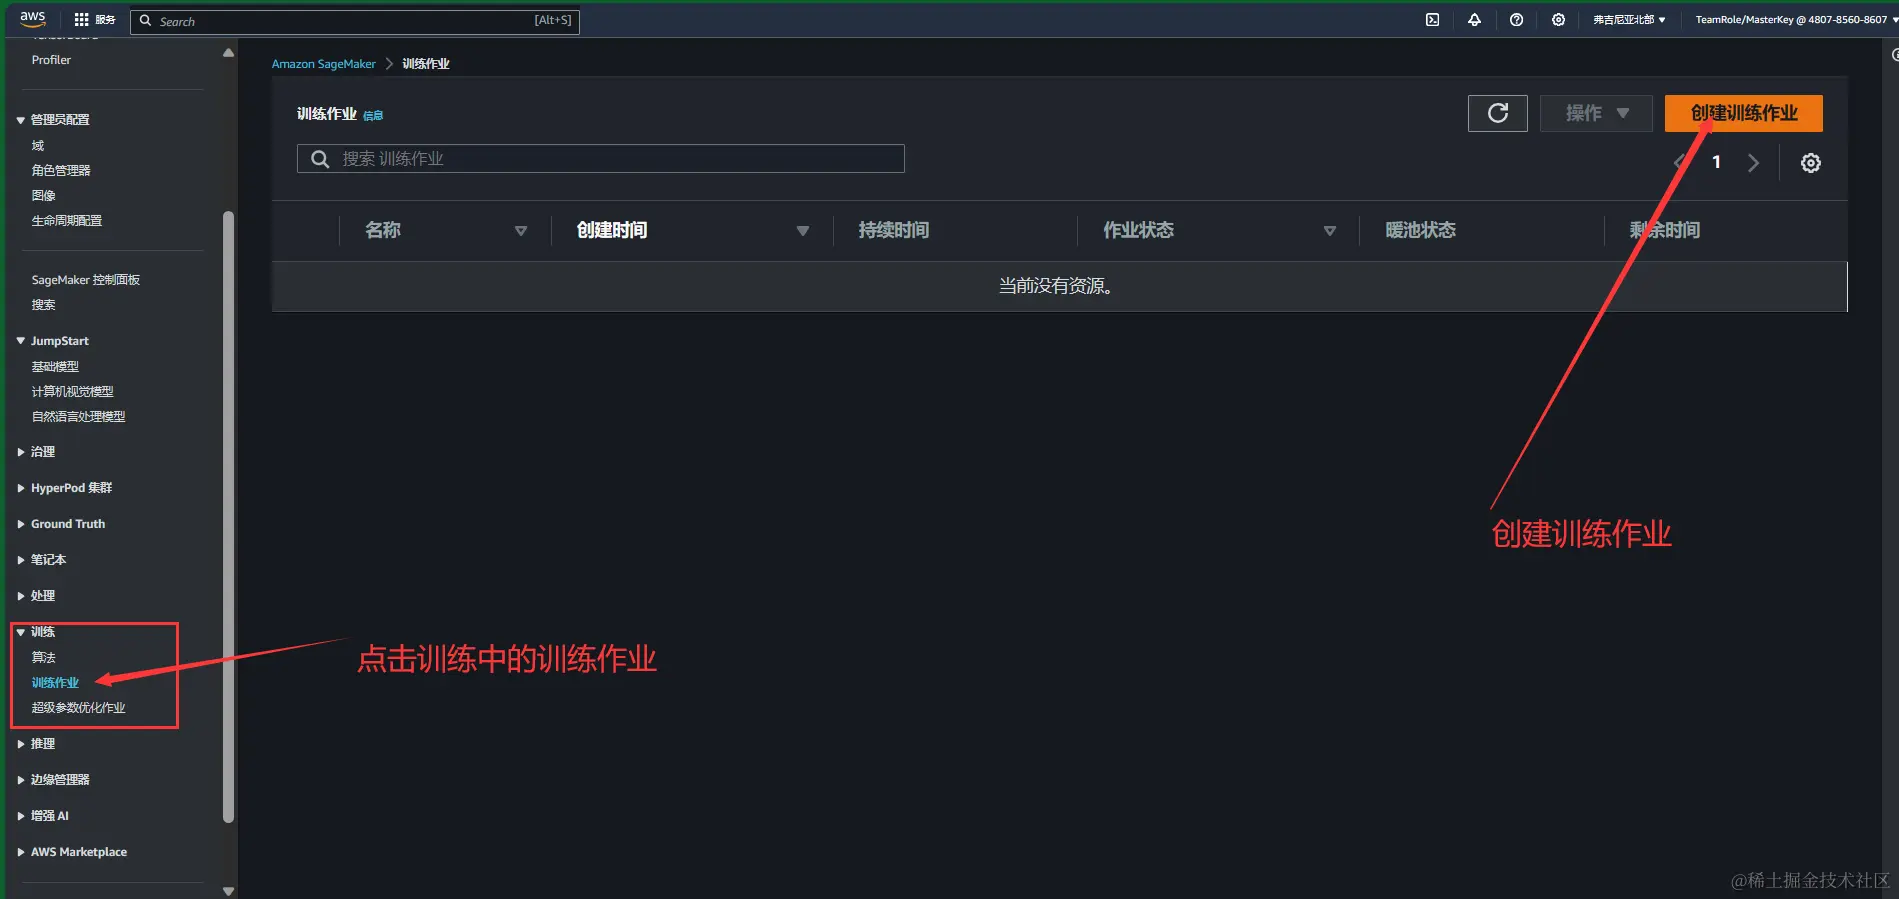The width and height of the screenshot is (1899, 899).
Task: Open 图像 in sidebar
Action: tap(43, 196)
